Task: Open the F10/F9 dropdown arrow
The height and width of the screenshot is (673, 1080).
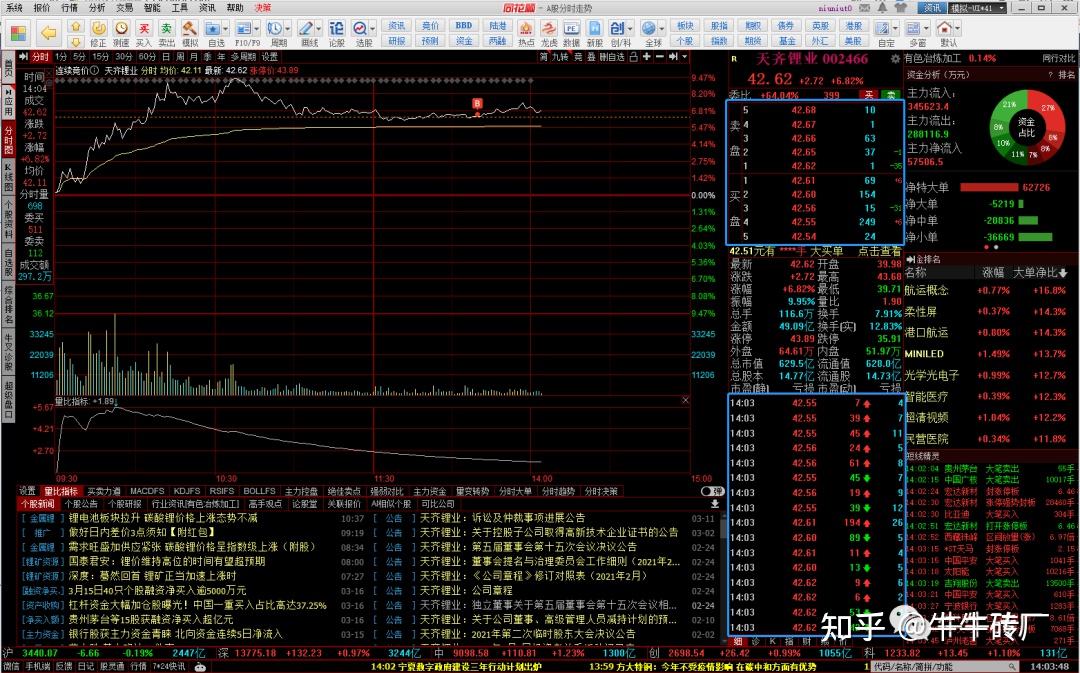Action: point(256,29)
